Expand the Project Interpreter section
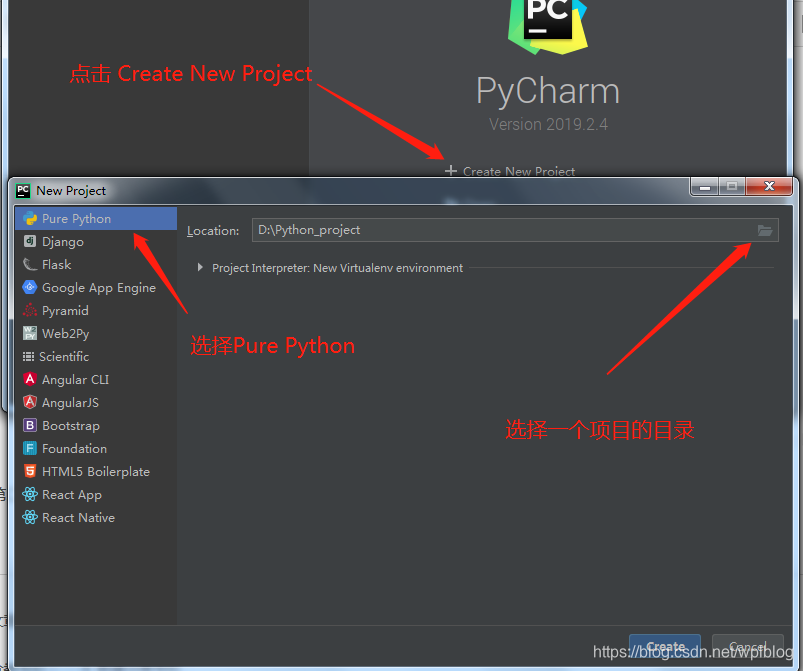 coord(200,267)
